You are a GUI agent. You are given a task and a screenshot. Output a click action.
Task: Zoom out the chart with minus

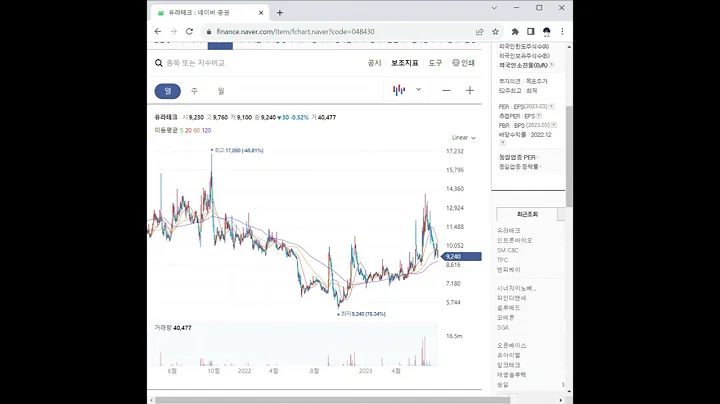446,90
